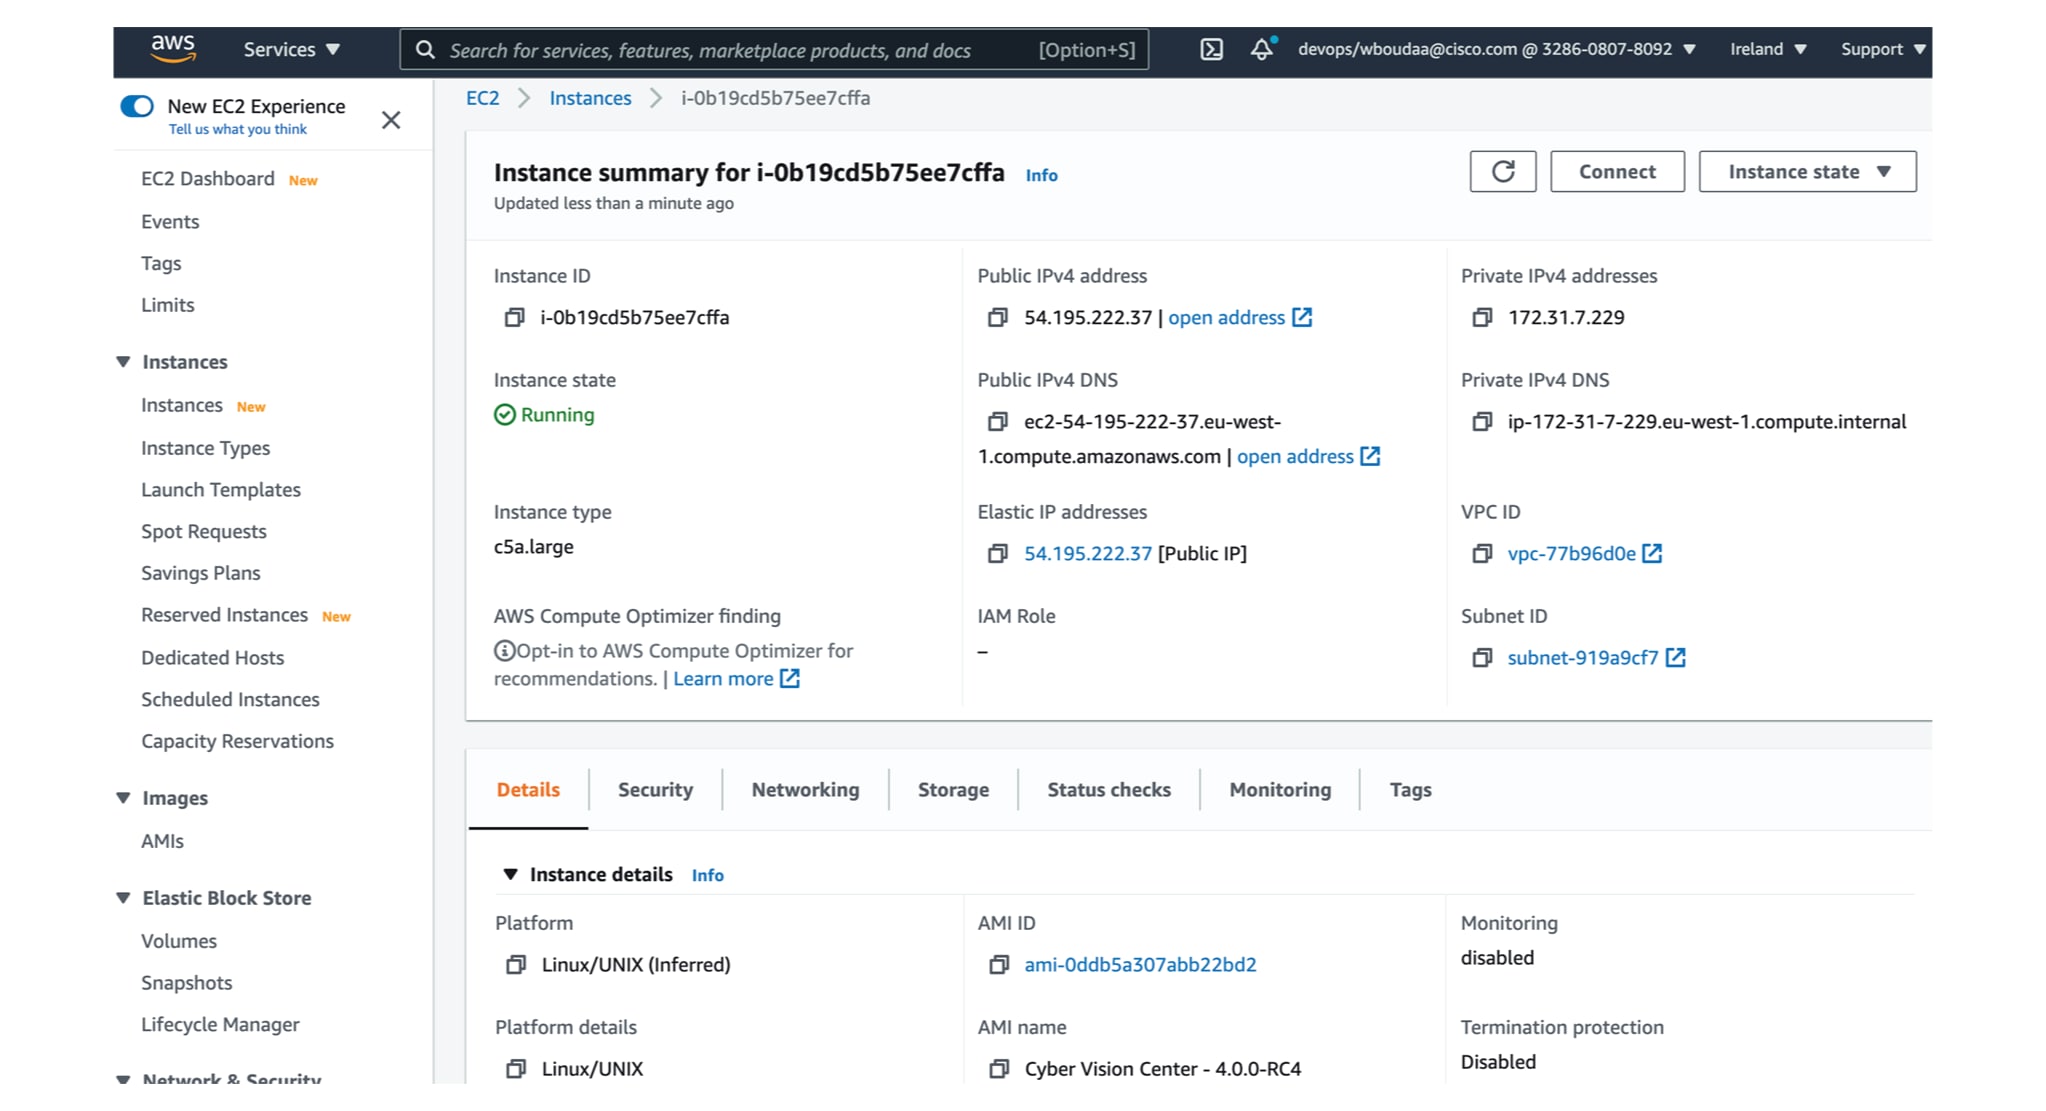Viewport: 2046px width, 1111px height.
Task: Close the New EC2 Experience banner
Action: [x=391, y=120]
